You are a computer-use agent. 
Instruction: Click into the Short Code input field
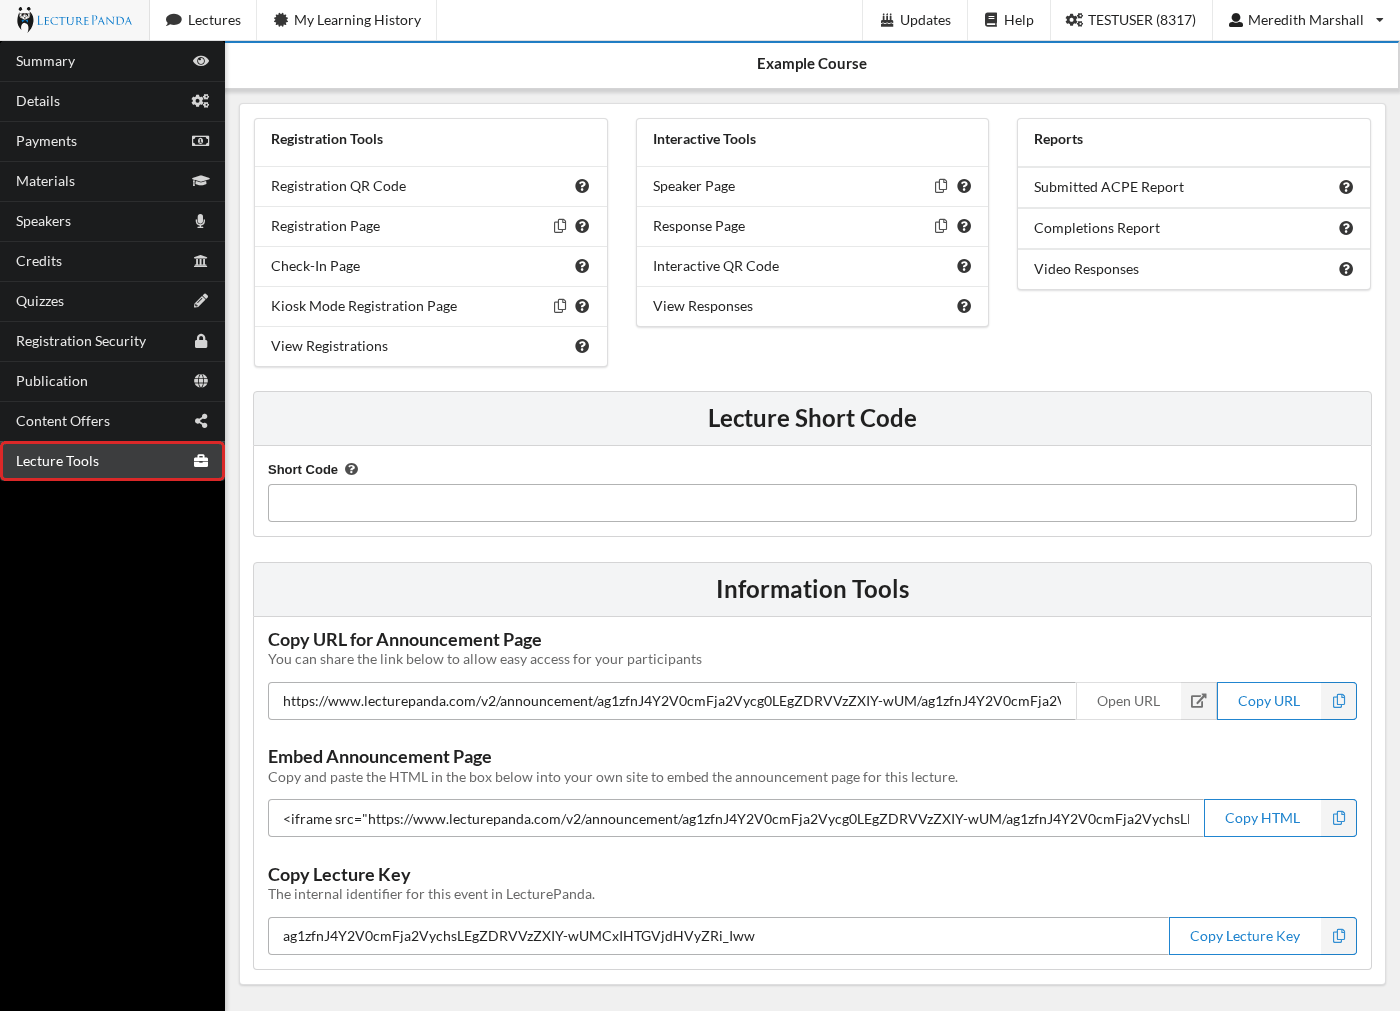point(812,503)
